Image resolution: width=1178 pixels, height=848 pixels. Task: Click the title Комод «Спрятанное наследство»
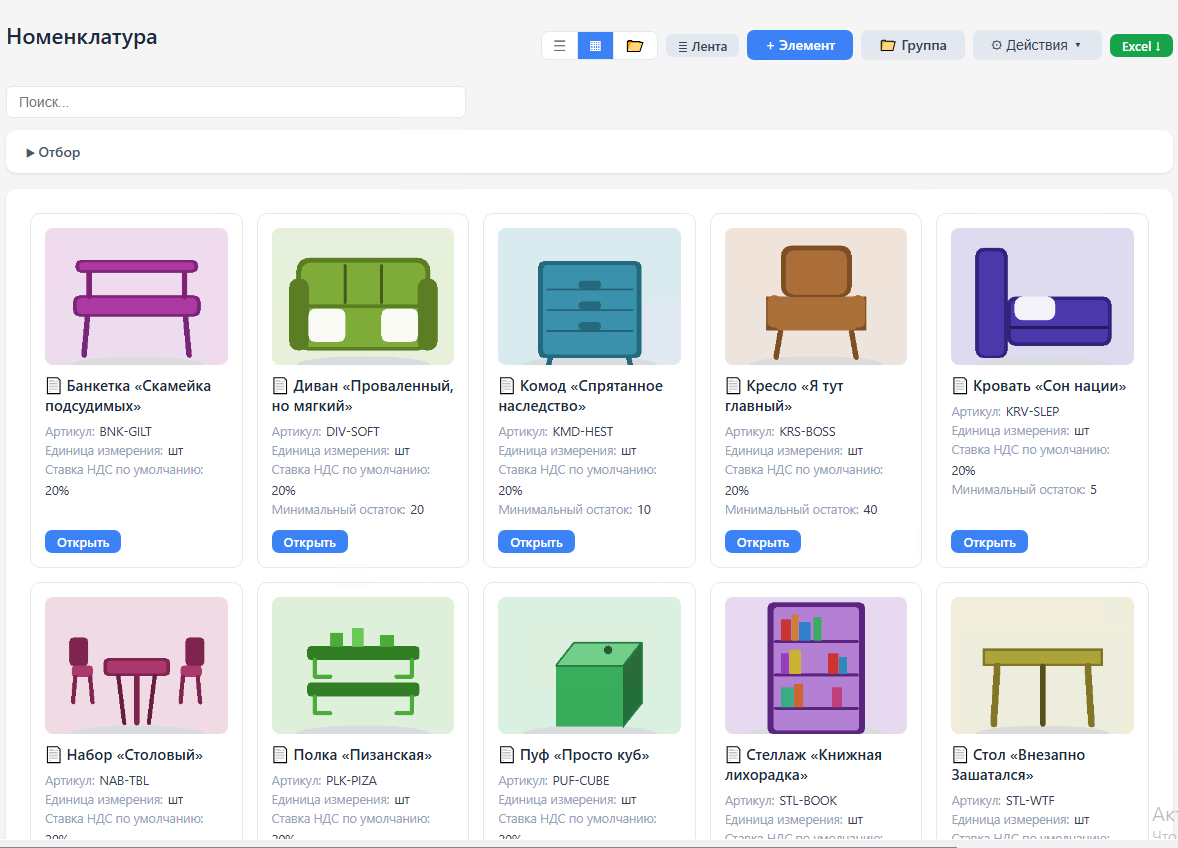click(x=581, y=396)
